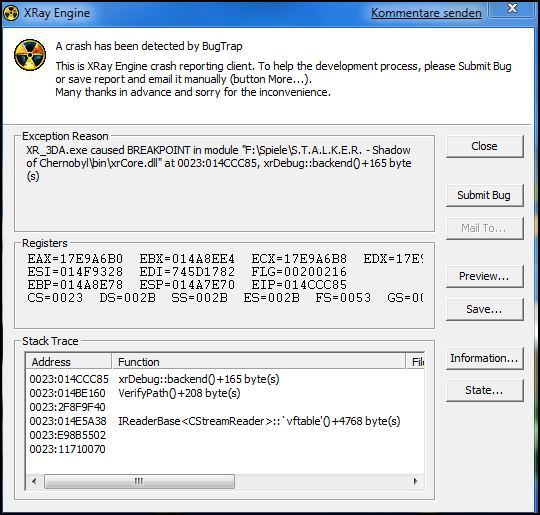540x515 pixels.
Task: Select row IReaderBase<CStreamReader> vftable
Action: pyautogui.click(x=226, y=421)
